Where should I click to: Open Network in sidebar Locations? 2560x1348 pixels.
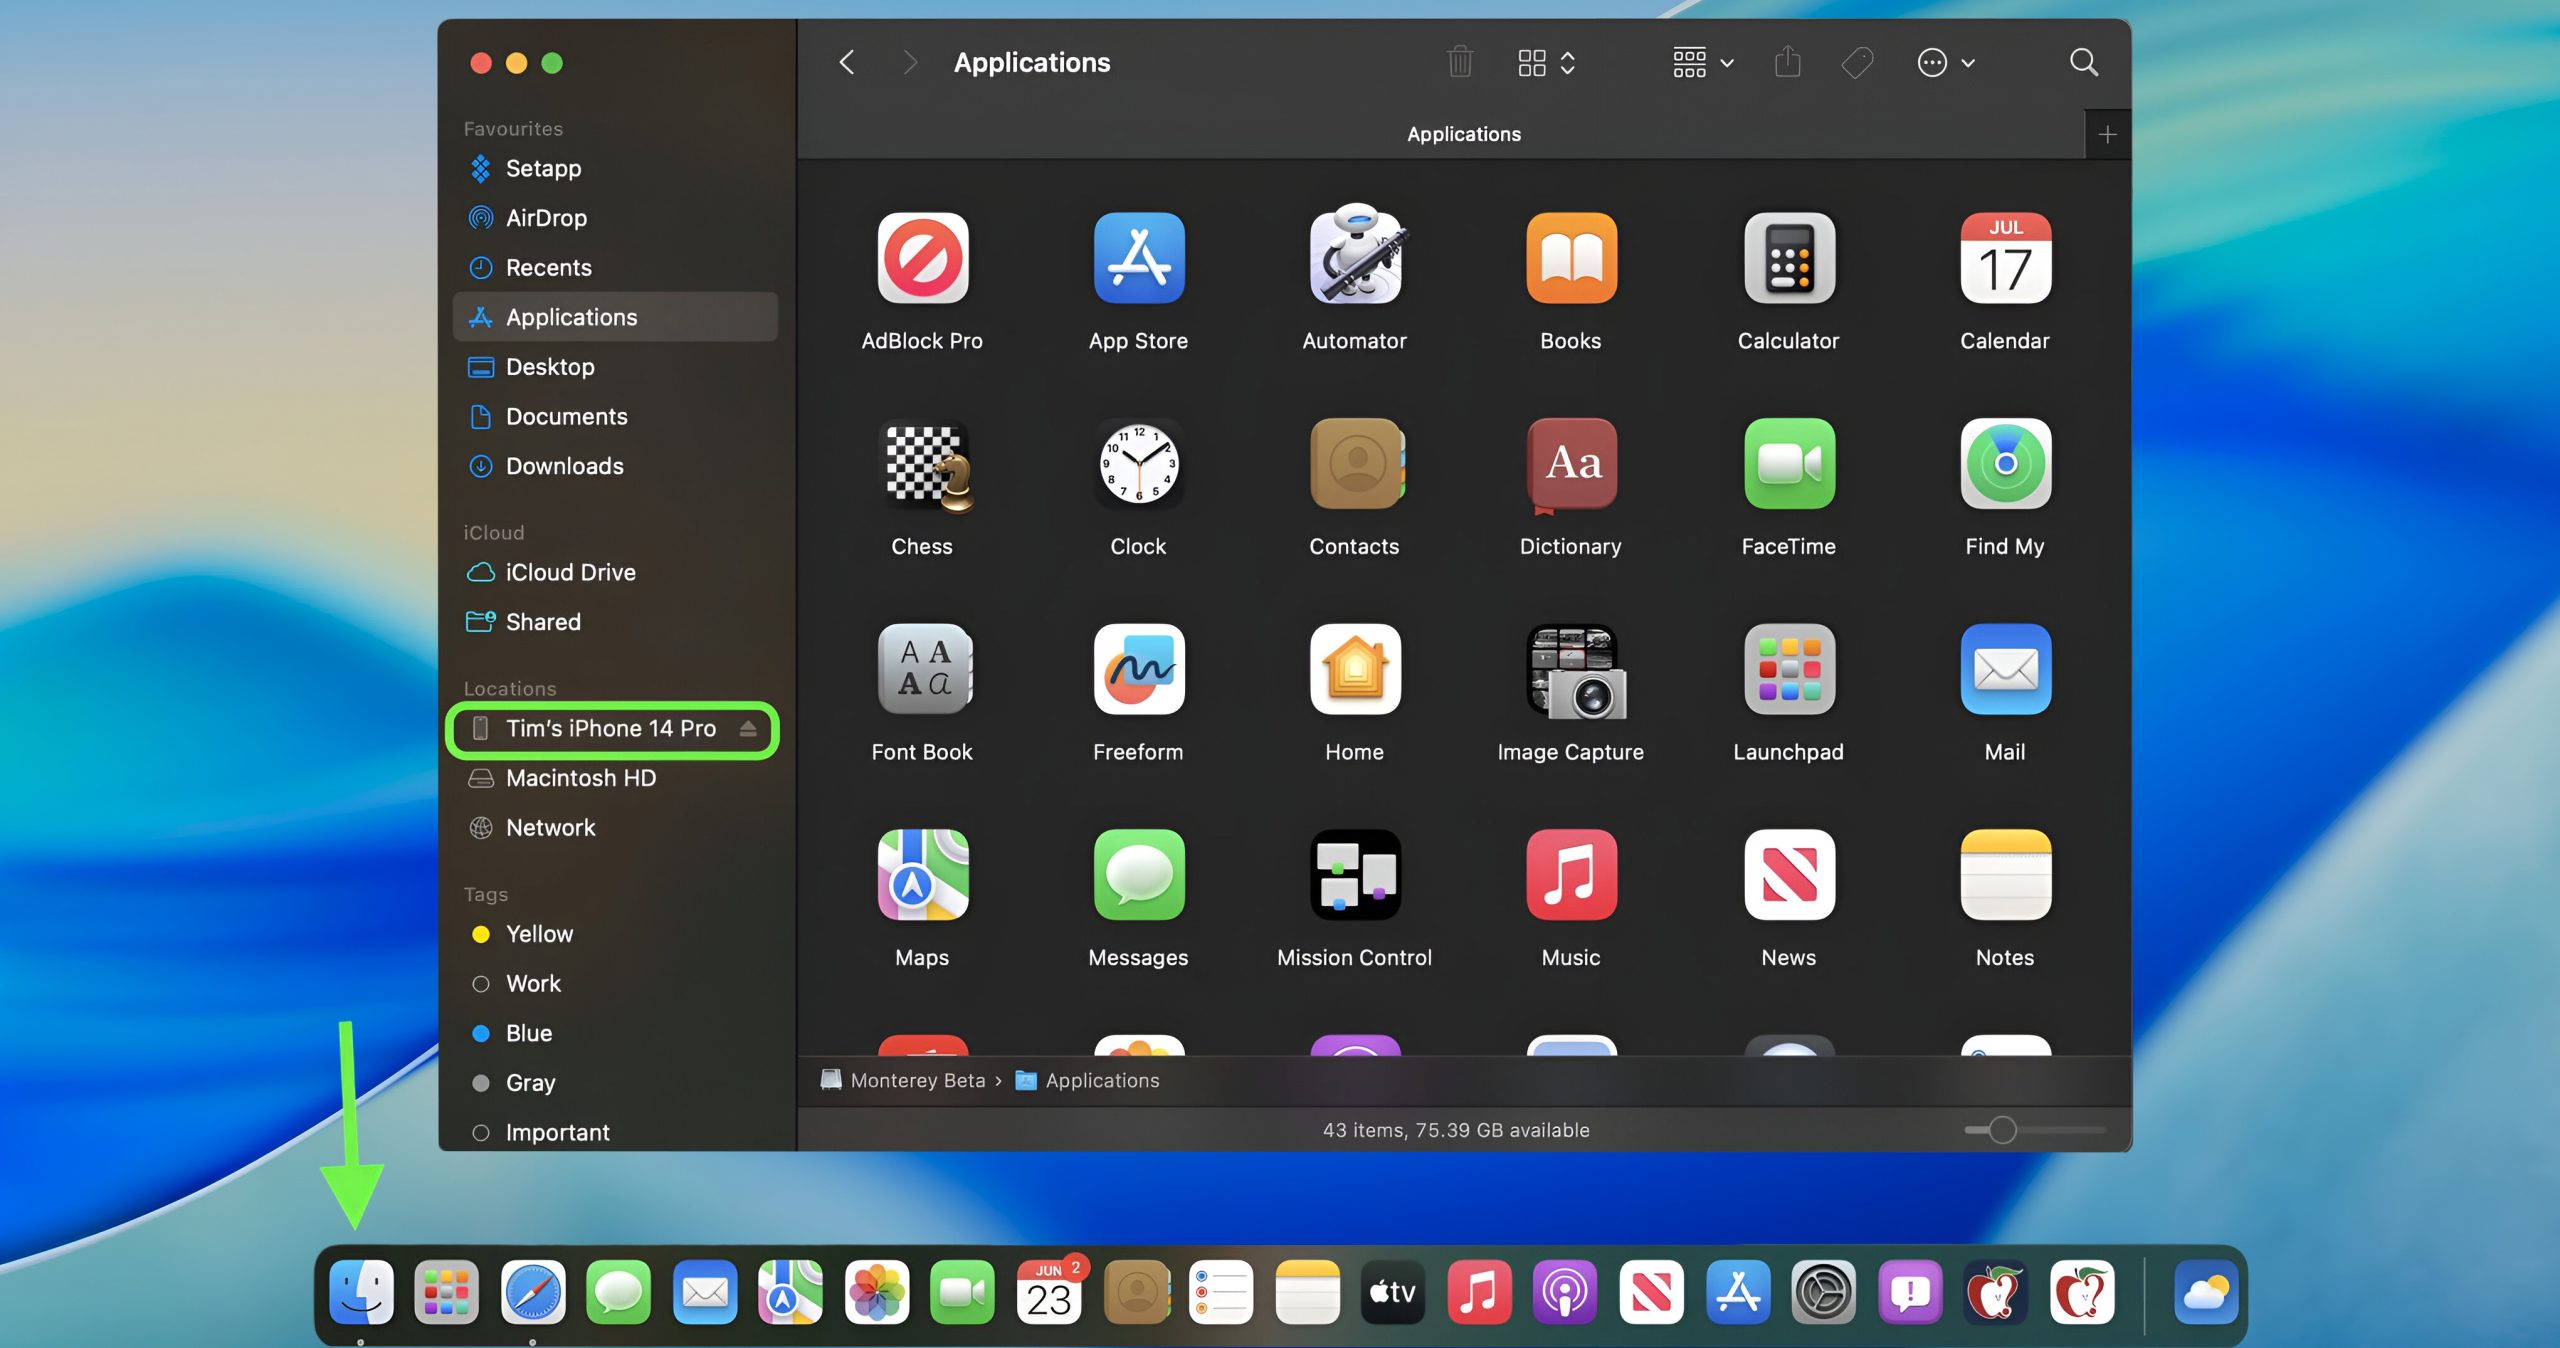click(x=615, y=828)
